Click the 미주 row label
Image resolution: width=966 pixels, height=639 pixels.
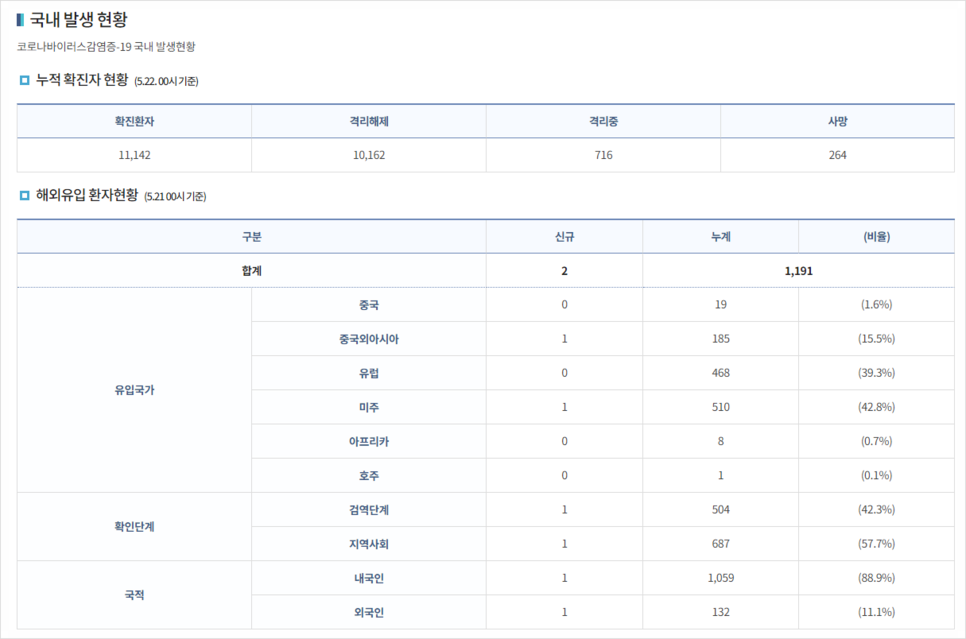[369, 407]
